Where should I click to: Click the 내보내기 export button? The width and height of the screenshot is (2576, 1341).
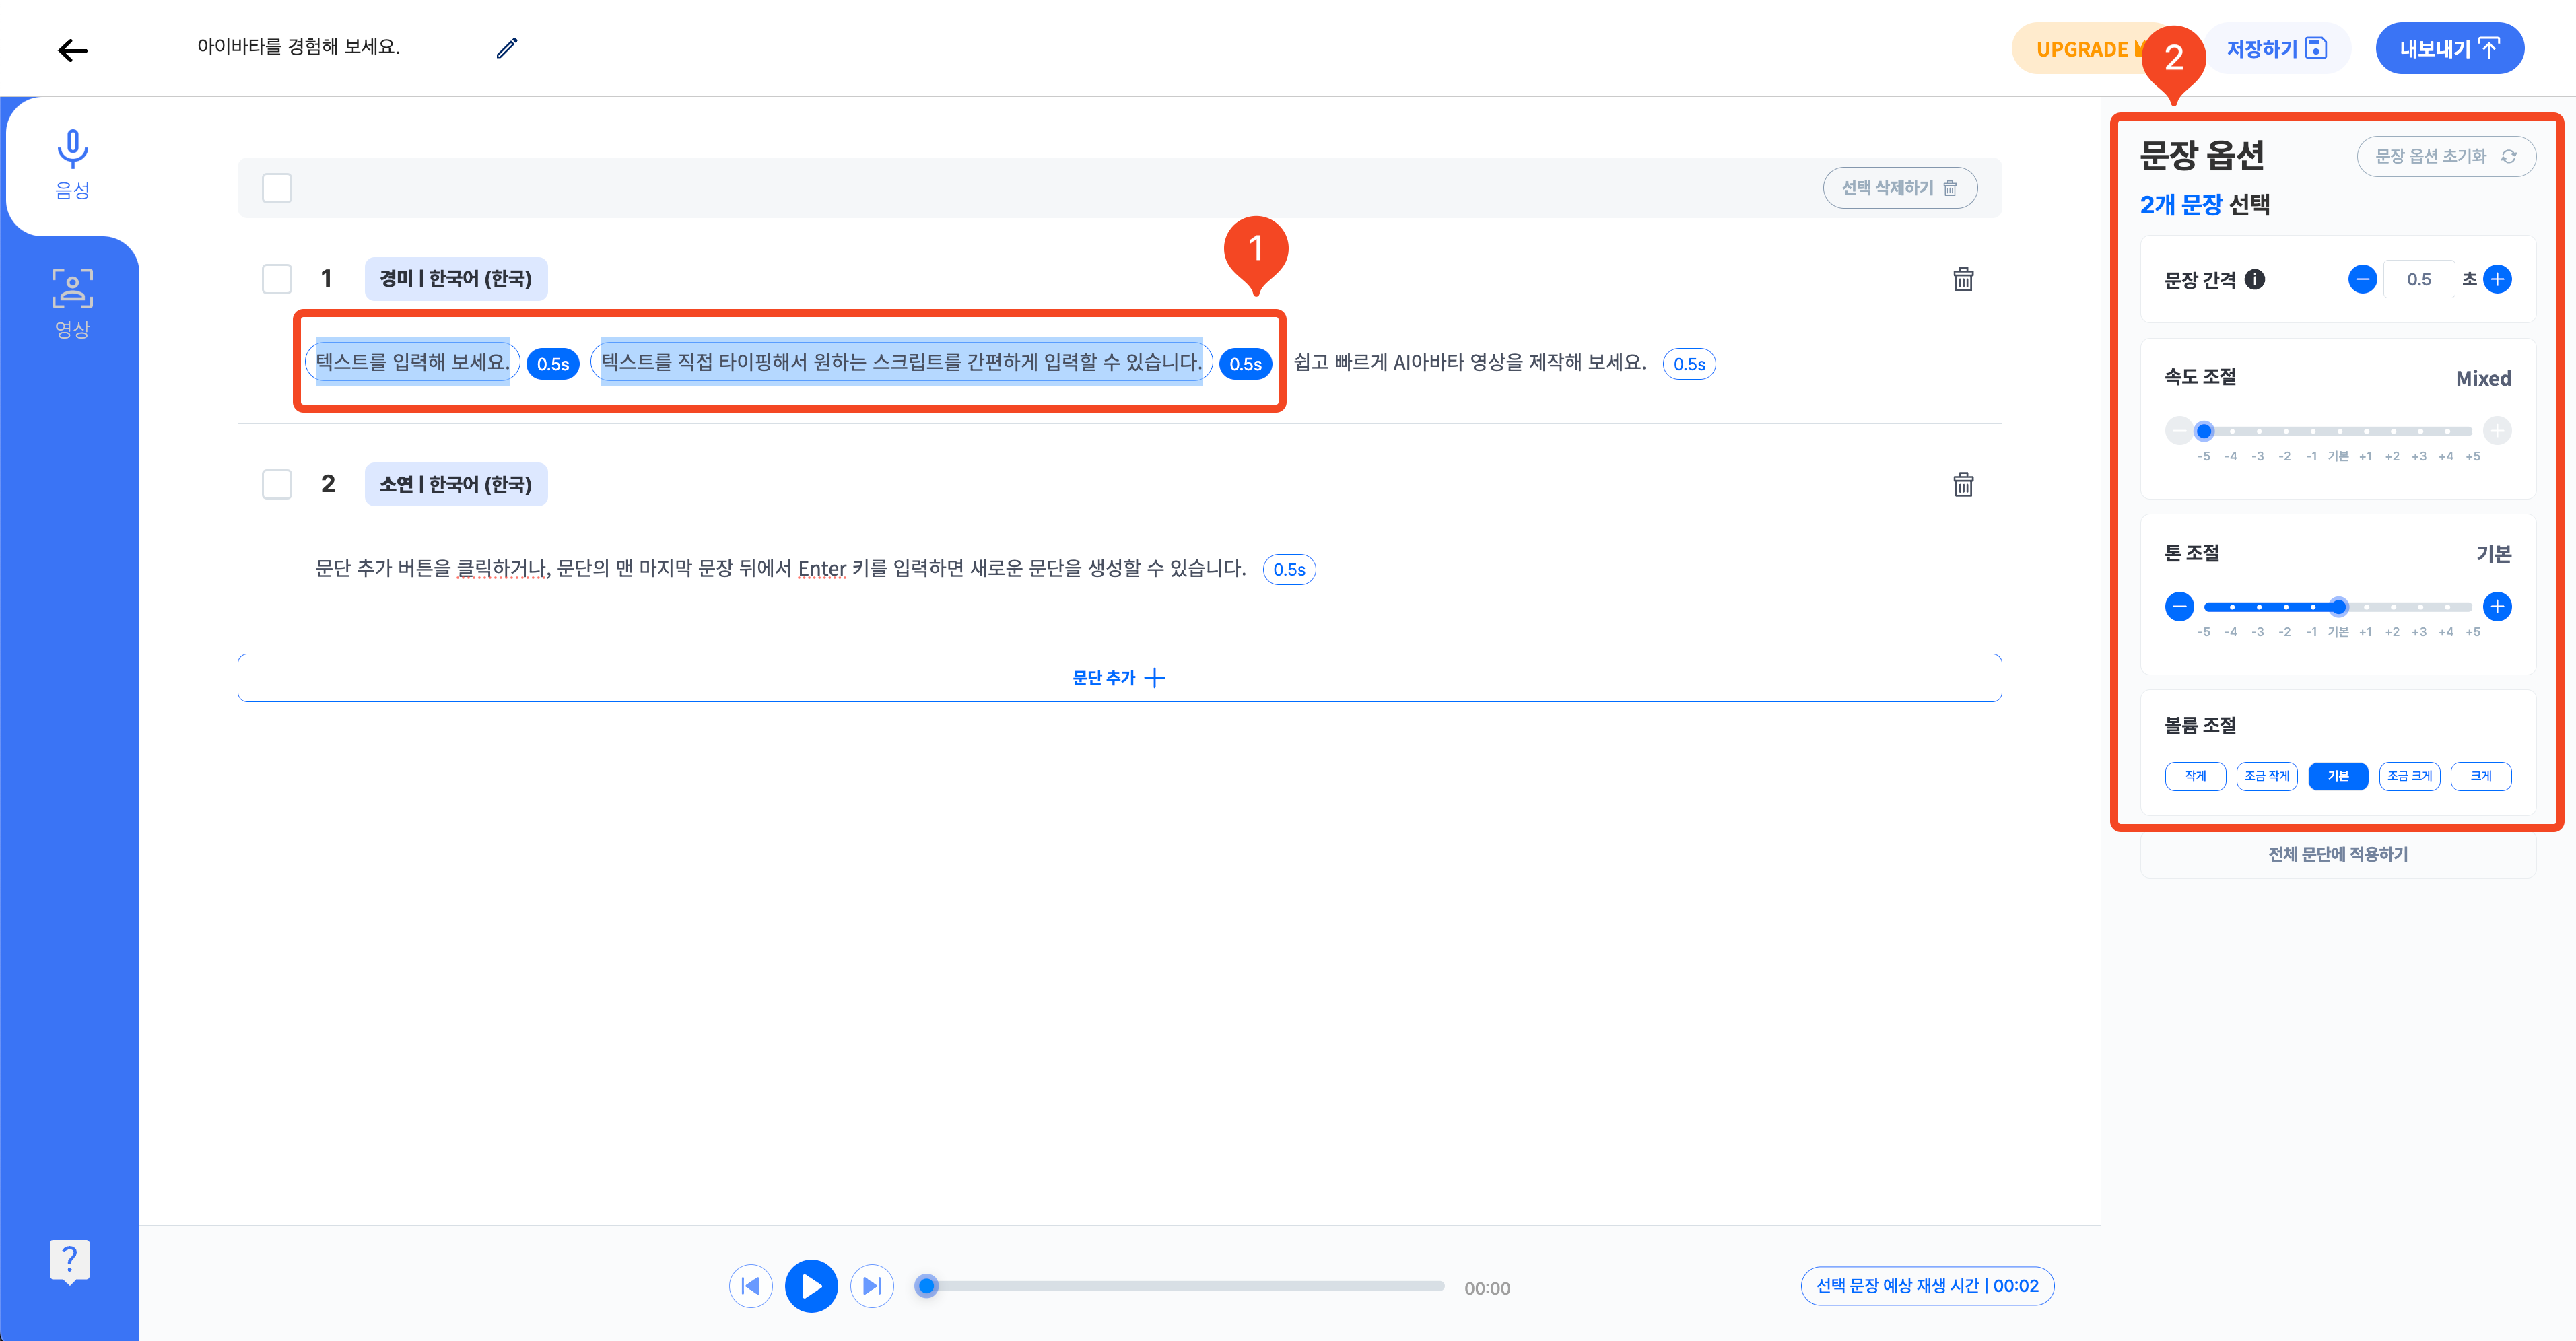pos(2449,49)
